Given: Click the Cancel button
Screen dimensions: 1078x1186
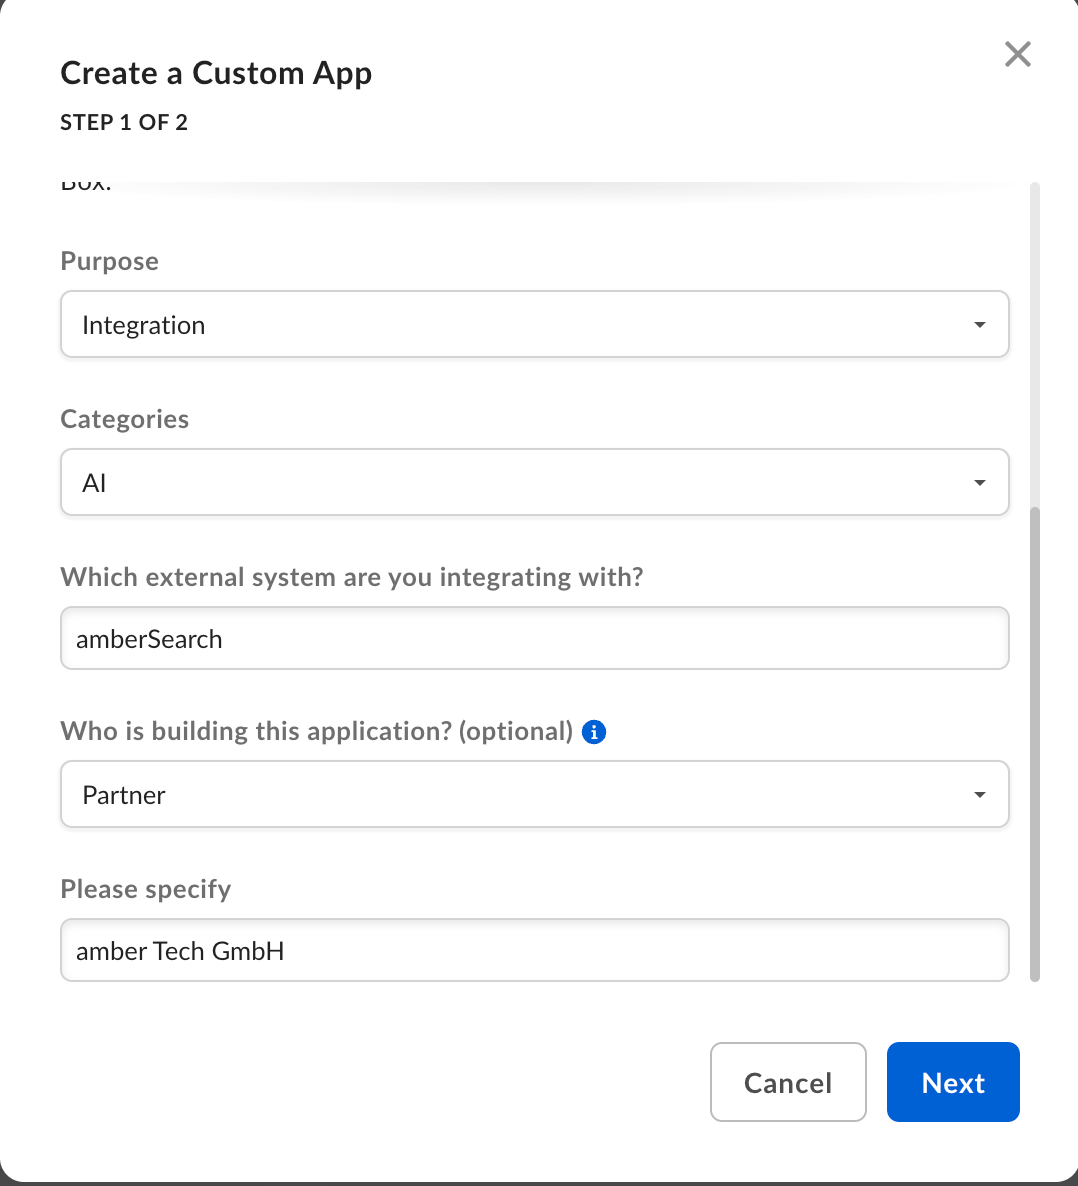Looking at the screenshot, I should tap(788, 1082).
